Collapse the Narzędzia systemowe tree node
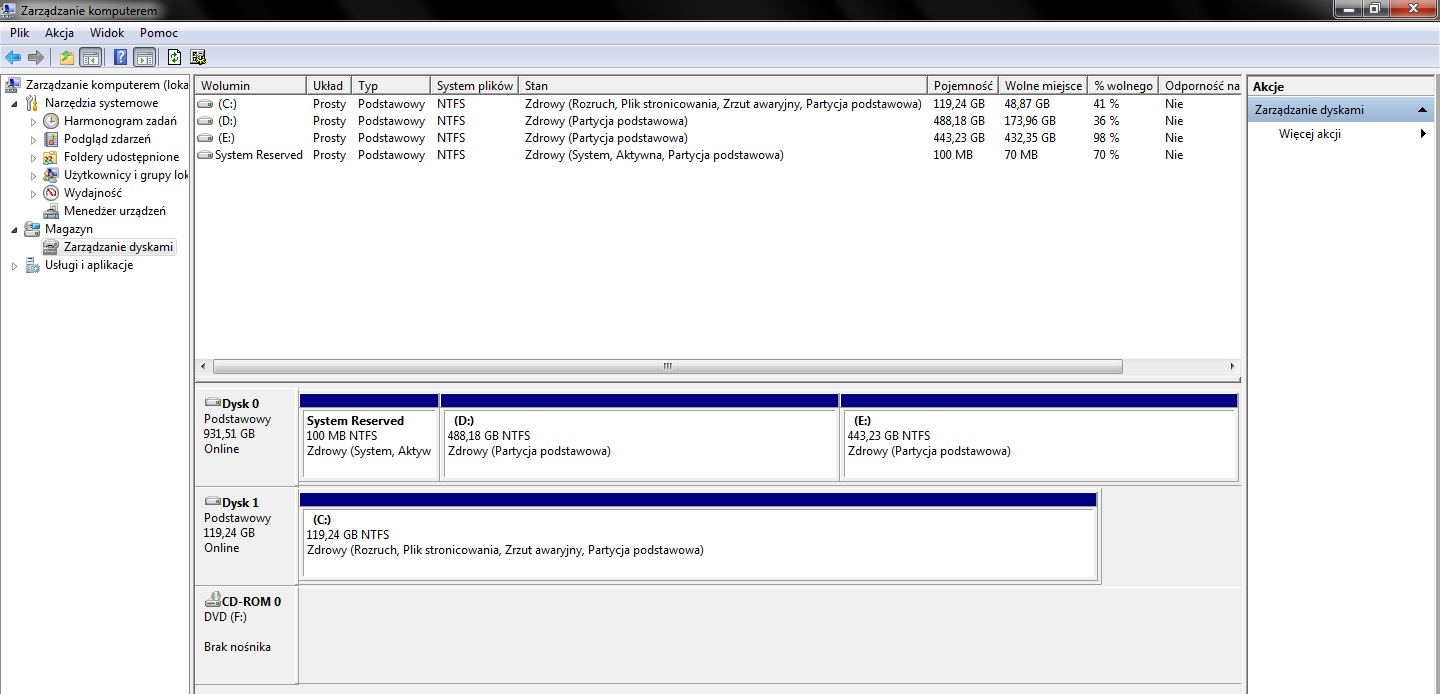The width and height of the screenshot is (1440, 694). coord(14,104)
